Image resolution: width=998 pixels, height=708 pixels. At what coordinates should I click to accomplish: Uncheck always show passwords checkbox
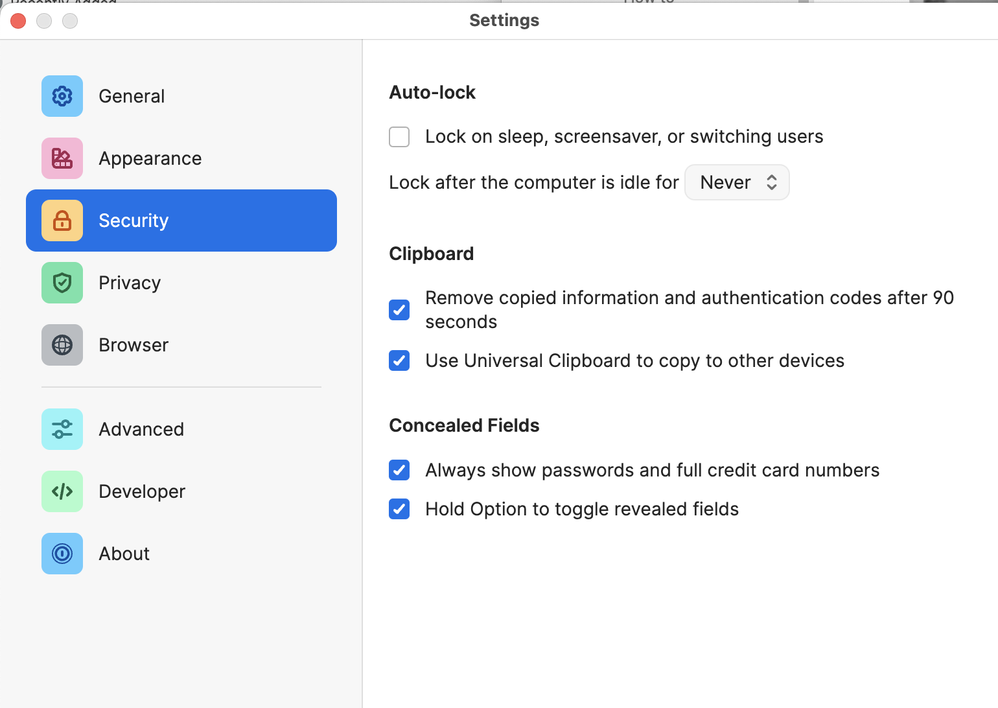click(x=399, y=470)
